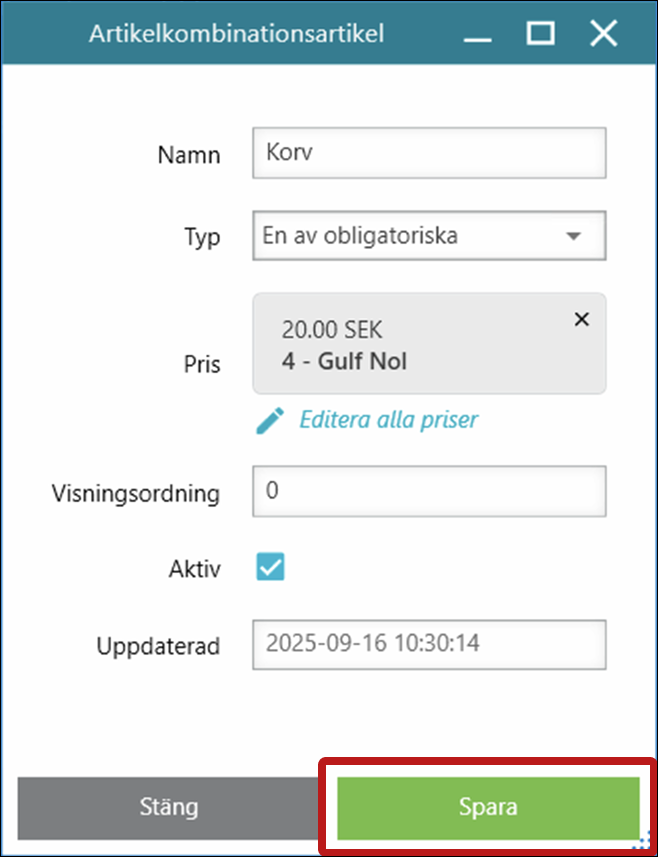Image resolution: width=658 pixels, height=857 pixels.
Task: Maximize the Artikelkombinationsartikel dialog
Action: coord(540,34)
